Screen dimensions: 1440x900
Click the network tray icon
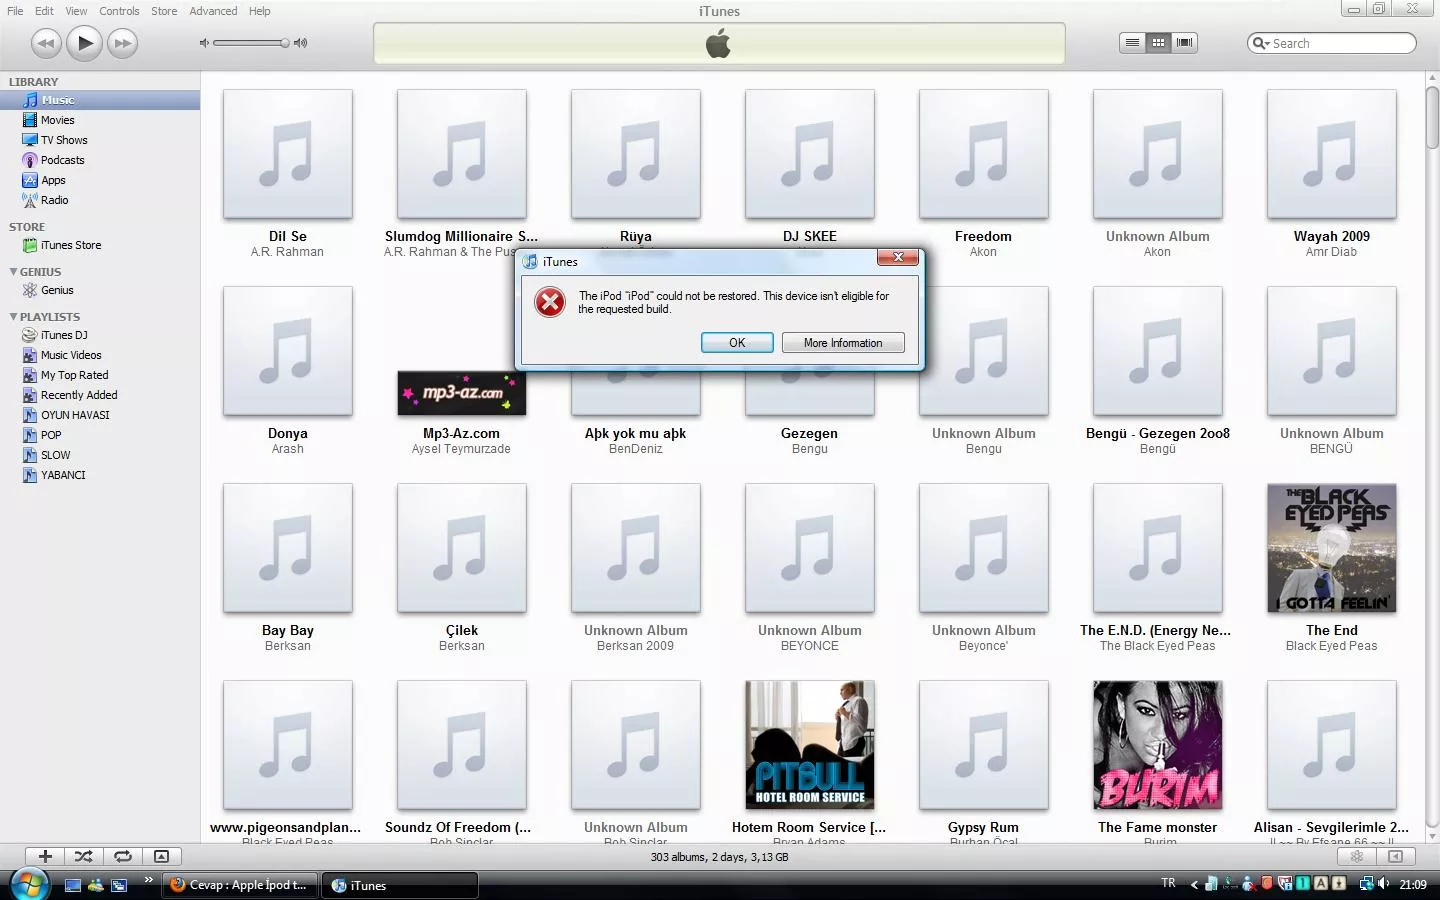1366,884
